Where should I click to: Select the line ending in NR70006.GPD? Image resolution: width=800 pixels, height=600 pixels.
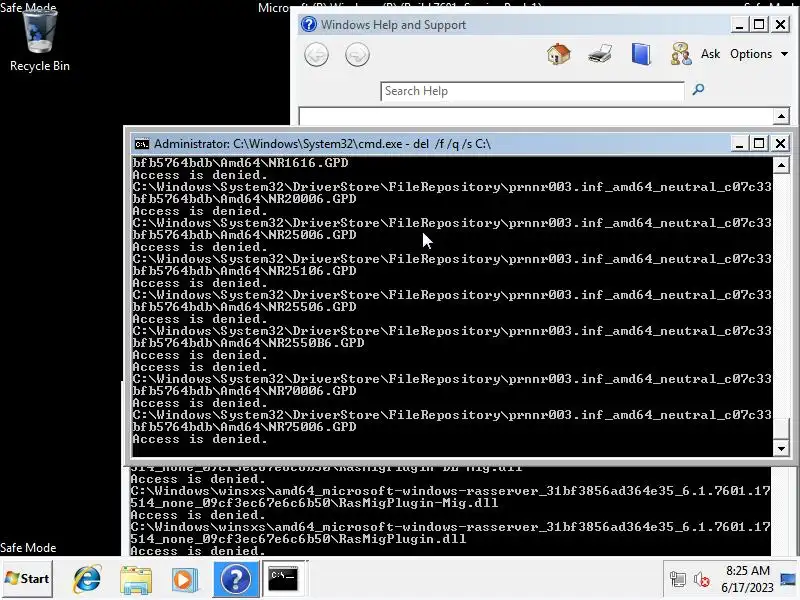pyautogui.click(x=244, y=391)
